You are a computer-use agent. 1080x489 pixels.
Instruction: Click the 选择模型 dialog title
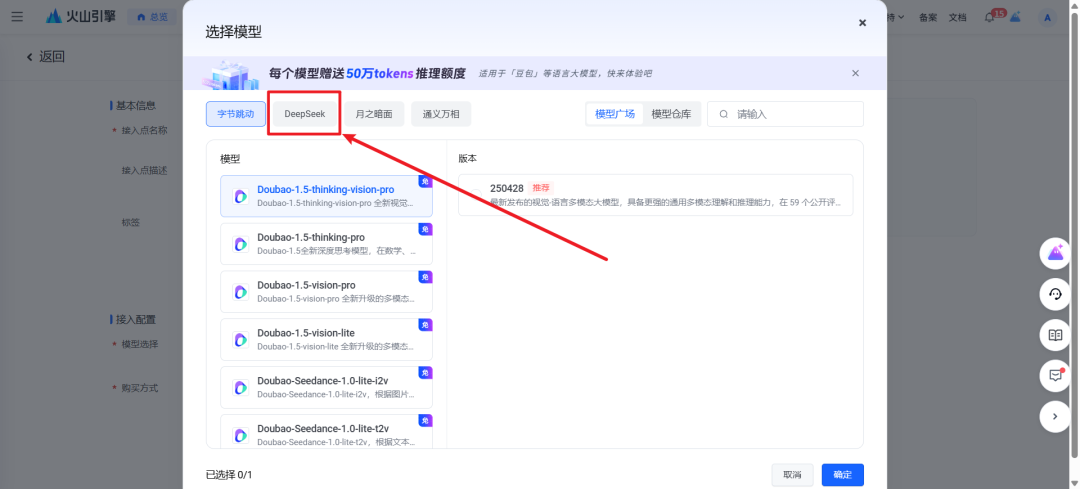(x=233, y=32)
